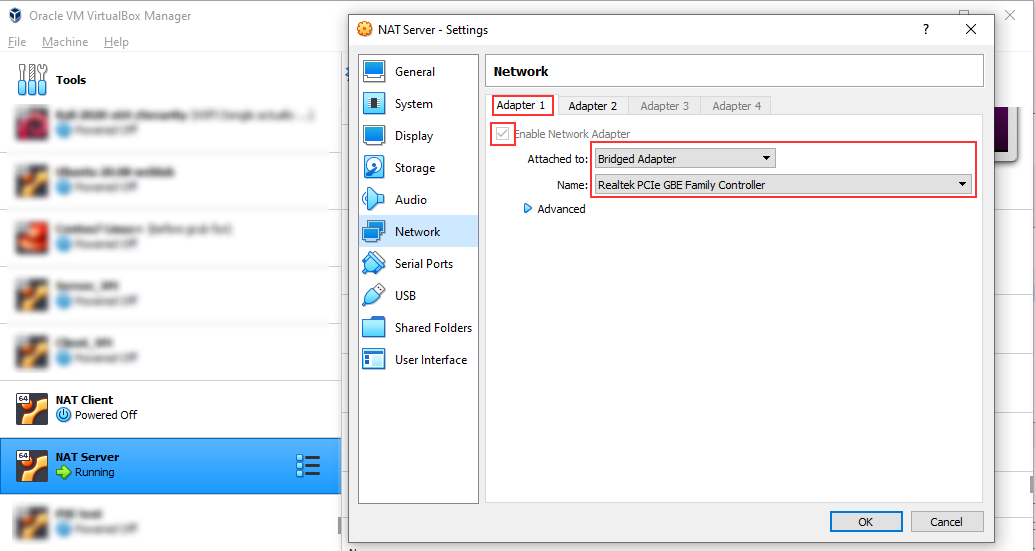Toggle the Enable Network Adapter checkbox
The height and width of the screenshot is (551, 1035).
[502, 134]
